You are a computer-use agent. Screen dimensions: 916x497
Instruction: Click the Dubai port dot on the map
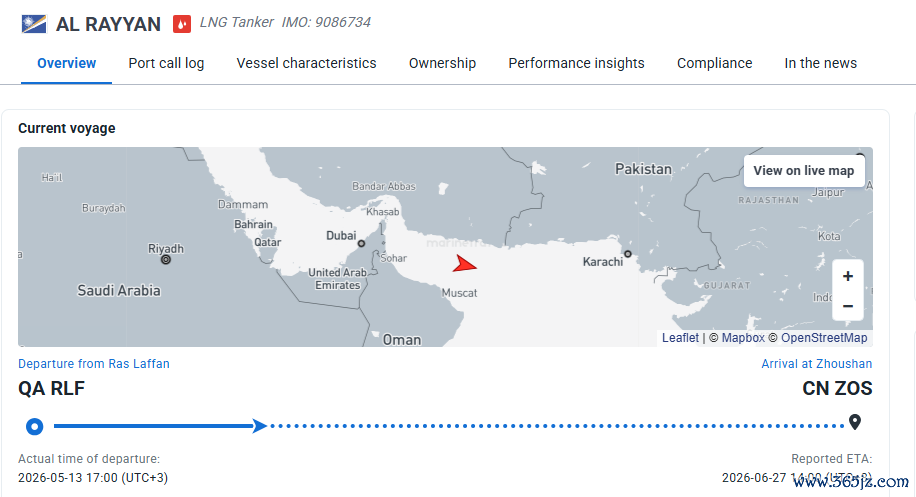click(361, 243)
